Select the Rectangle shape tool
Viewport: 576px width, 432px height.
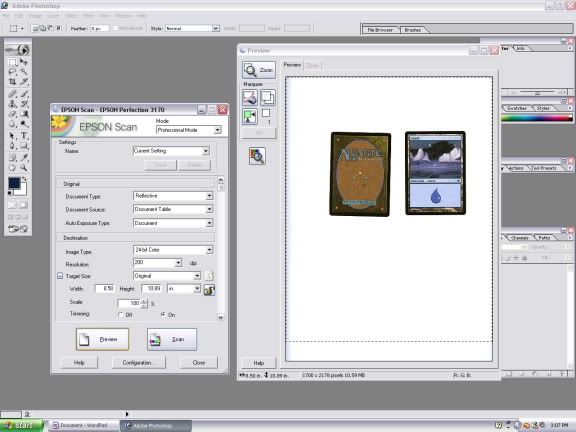tap(24, 146)
